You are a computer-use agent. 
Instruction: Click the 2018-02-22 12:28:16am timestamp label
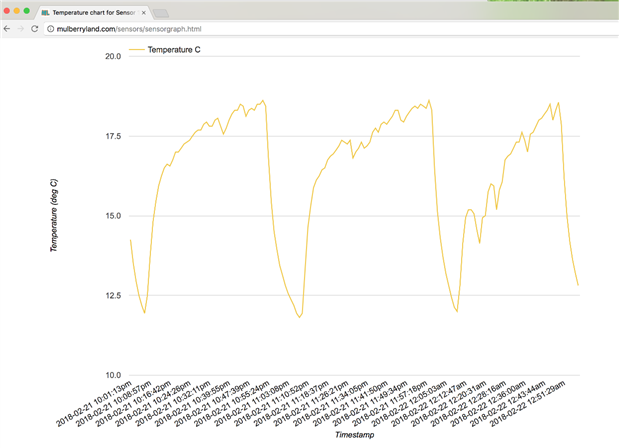(469, 404)
